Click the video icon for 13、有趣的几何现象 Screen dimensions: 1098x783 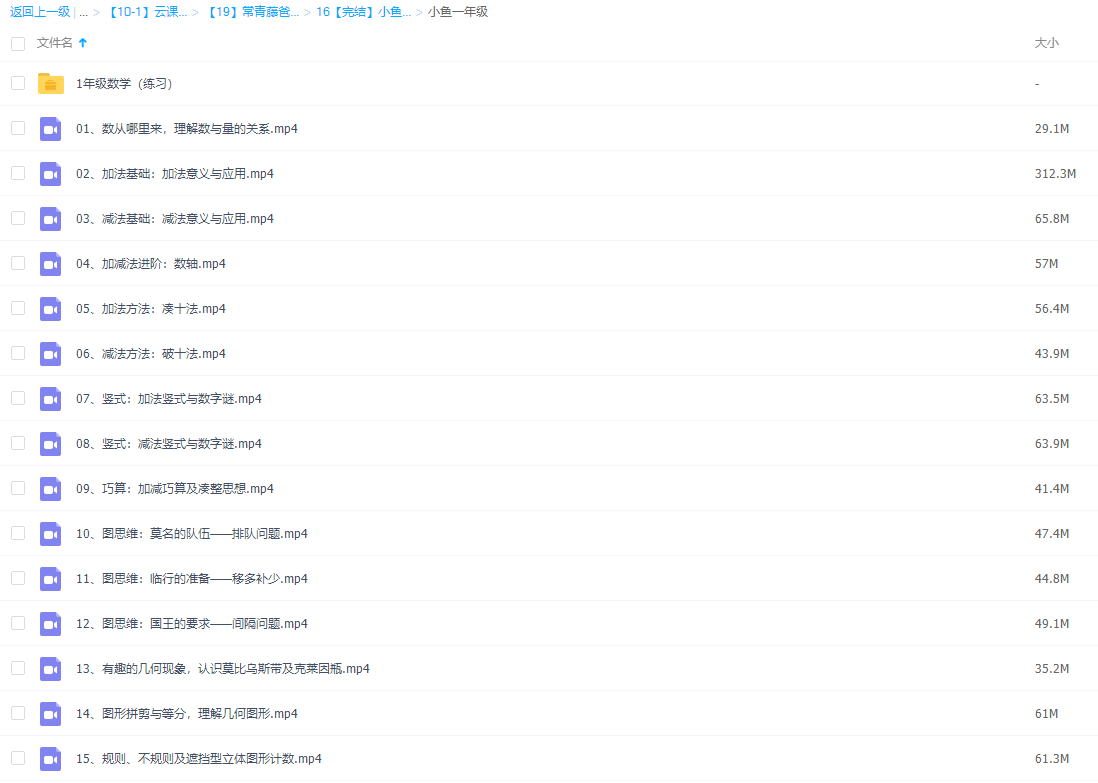(x=50, y=668)
